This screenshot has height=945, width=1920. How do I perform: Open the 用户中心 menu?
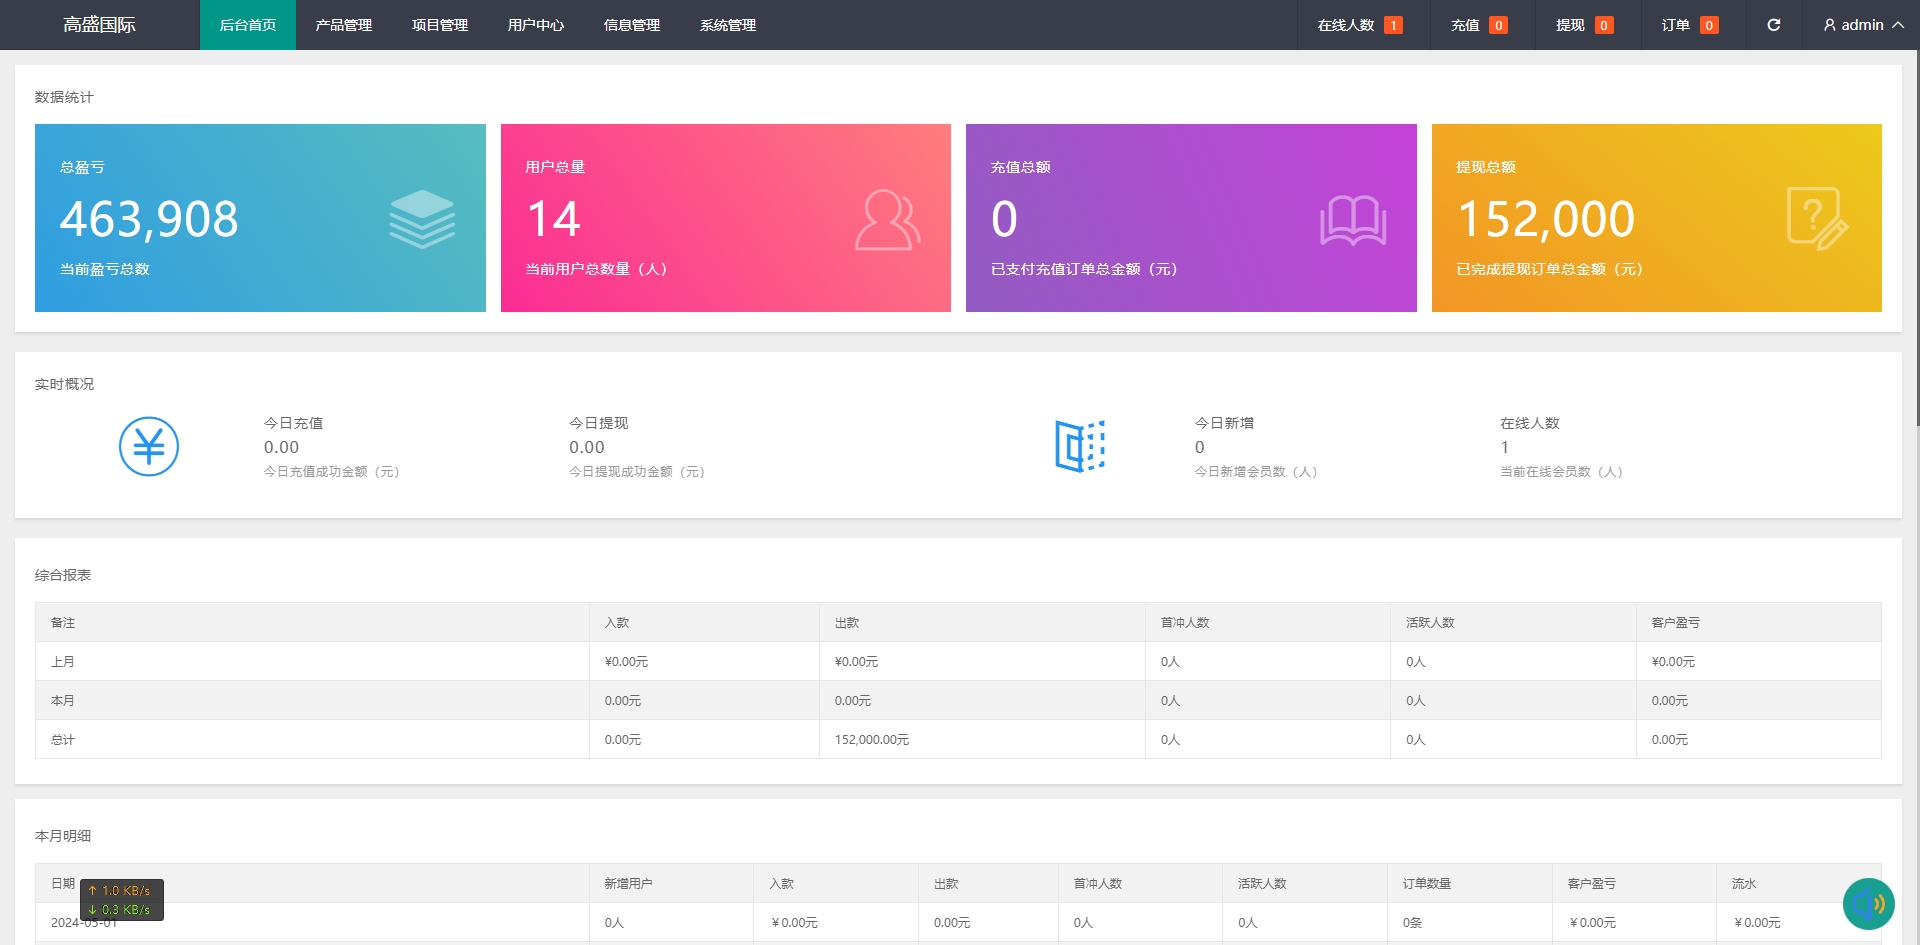coord(535,25)
